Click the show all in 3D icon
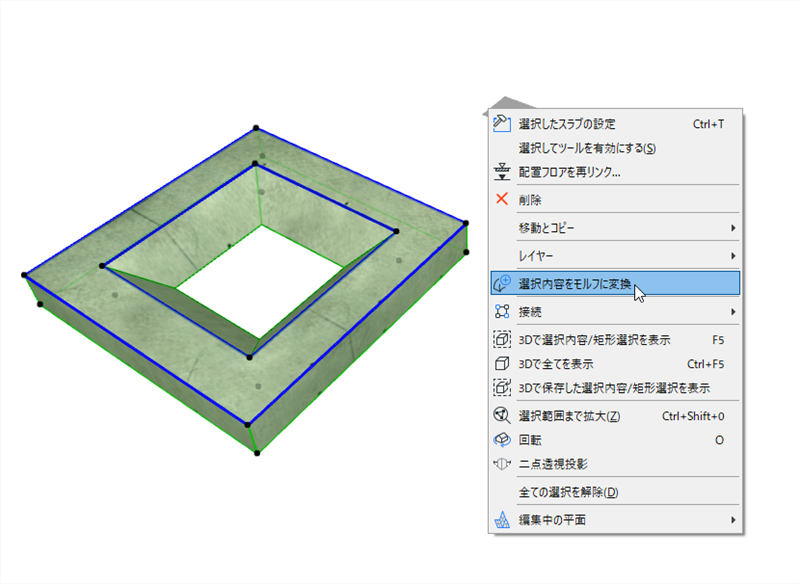Image resolution: width=800 pixels, height=584 pixels. tap(502, 364)
